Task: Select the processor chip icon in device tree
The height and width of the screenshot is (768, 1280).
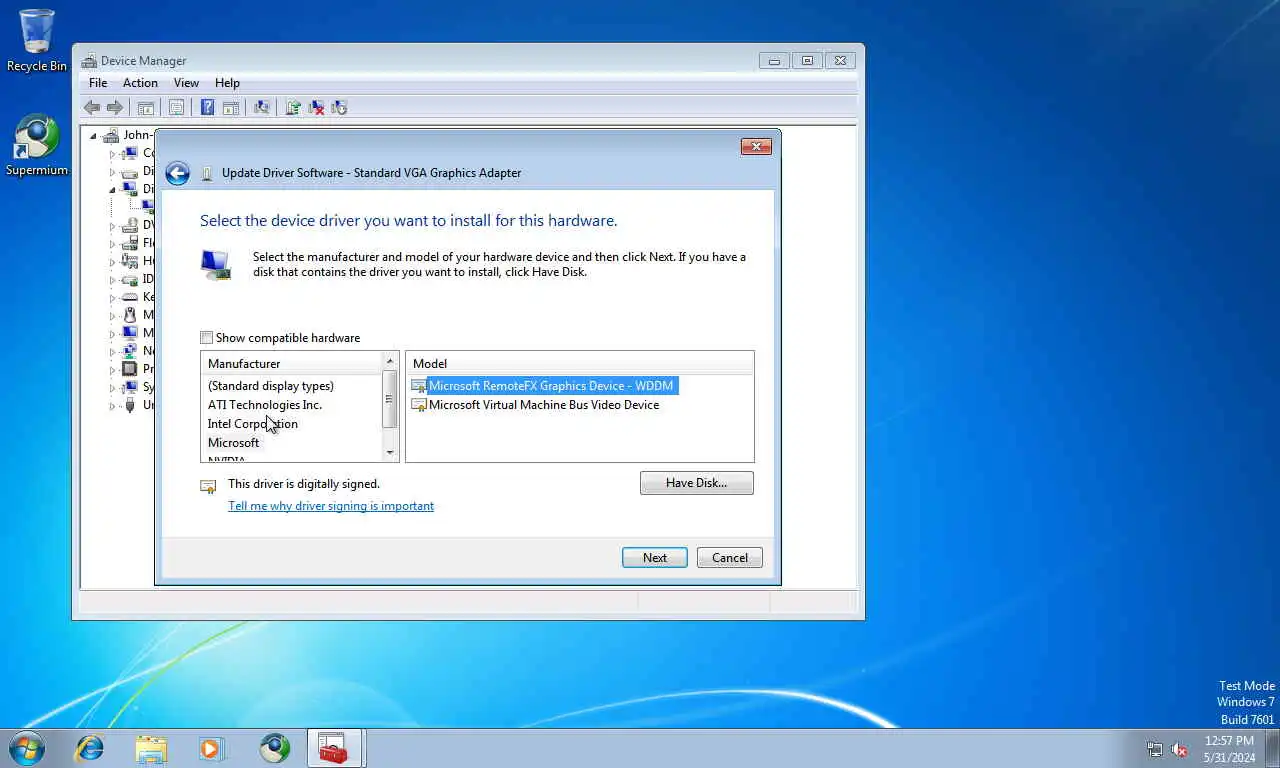Action: tap(129, 369)
